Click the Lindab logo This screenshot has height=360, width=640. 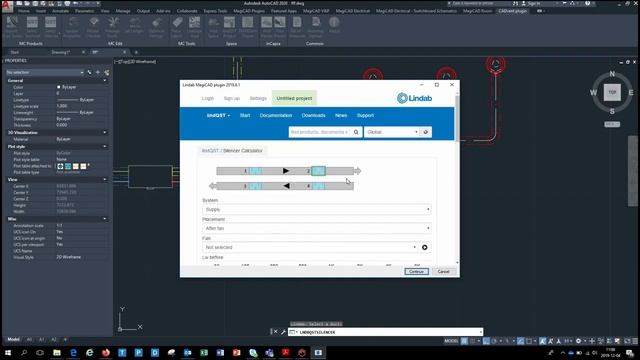pyautogui.click(x=414, y=98)
